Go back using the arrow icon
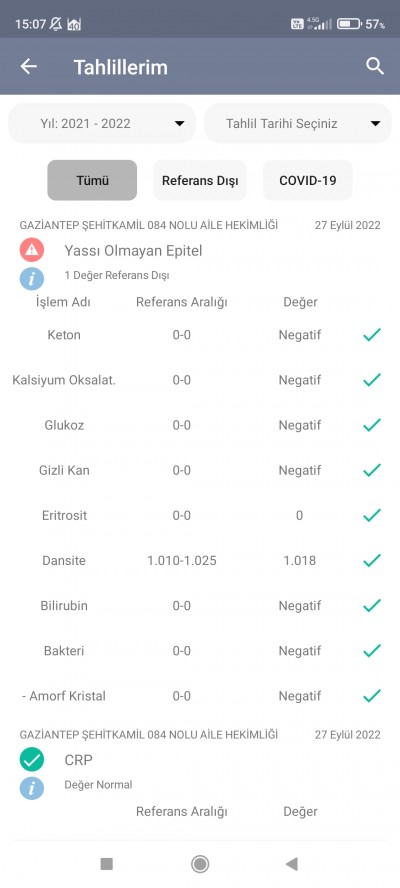 pos(28,66)
